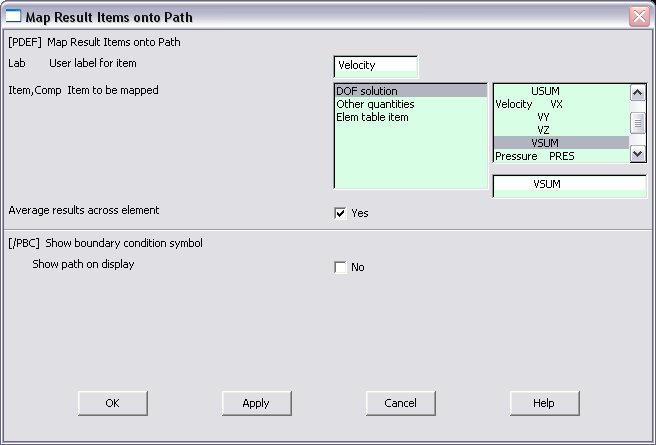Select Other quantities in item list
Screen dimensions: 656x445
[411, 104]
